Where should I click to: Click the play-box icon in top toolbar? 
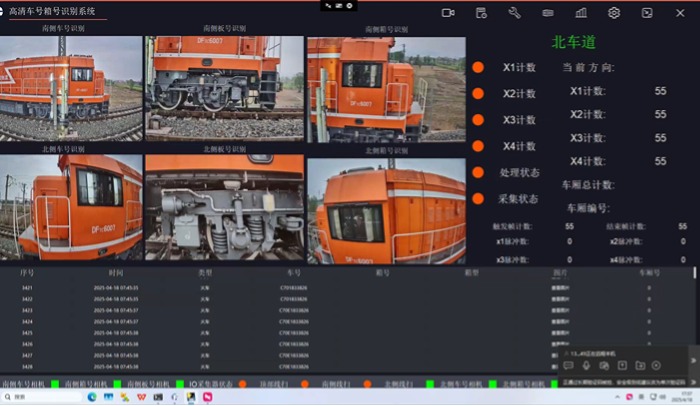coord(647,13)
